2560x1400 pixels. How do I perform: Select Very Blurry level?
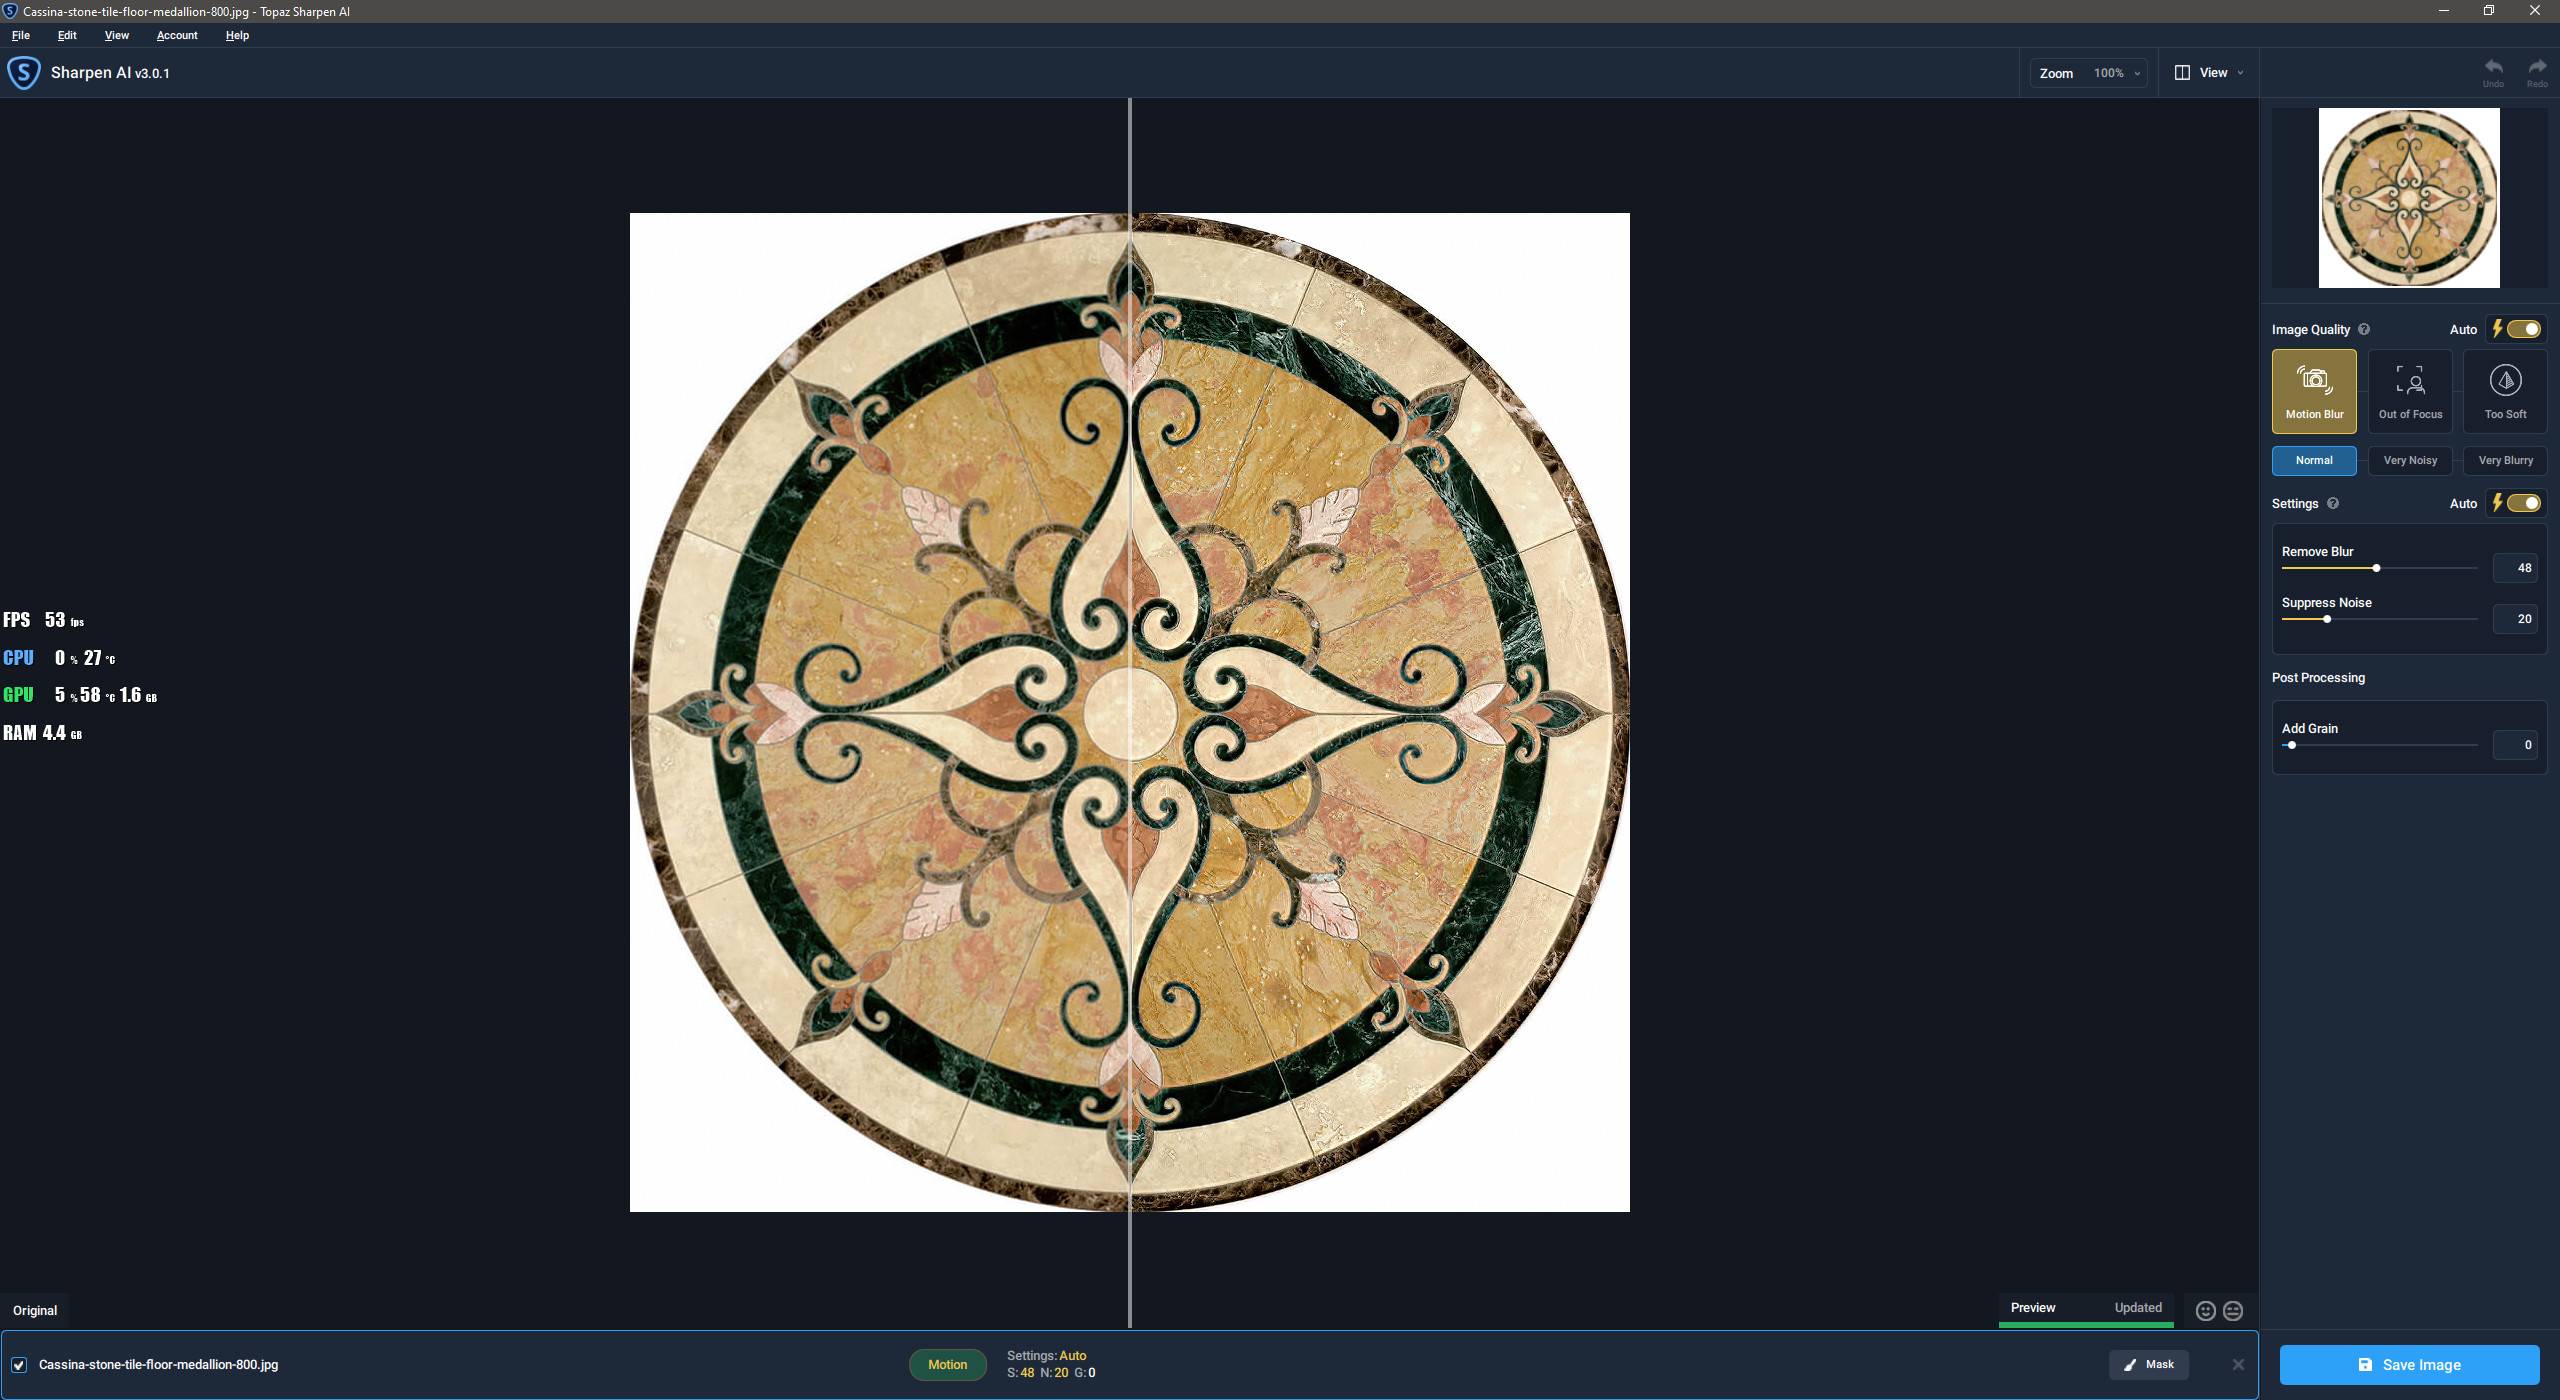click(x=2505, y=460)
